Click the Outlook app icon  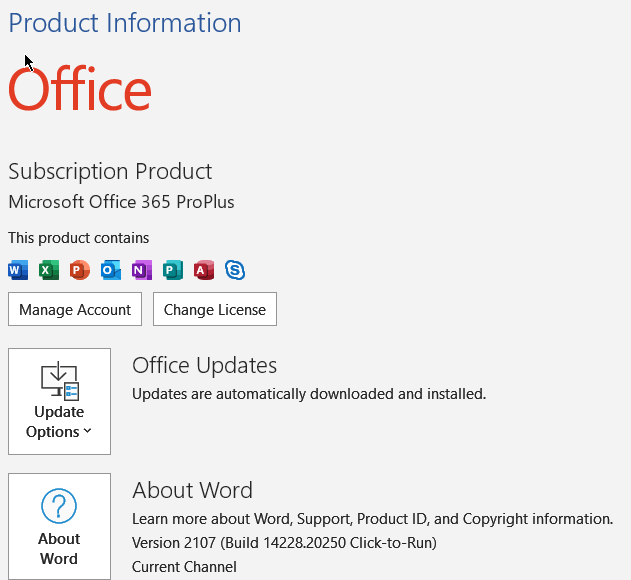click(111, 270)
